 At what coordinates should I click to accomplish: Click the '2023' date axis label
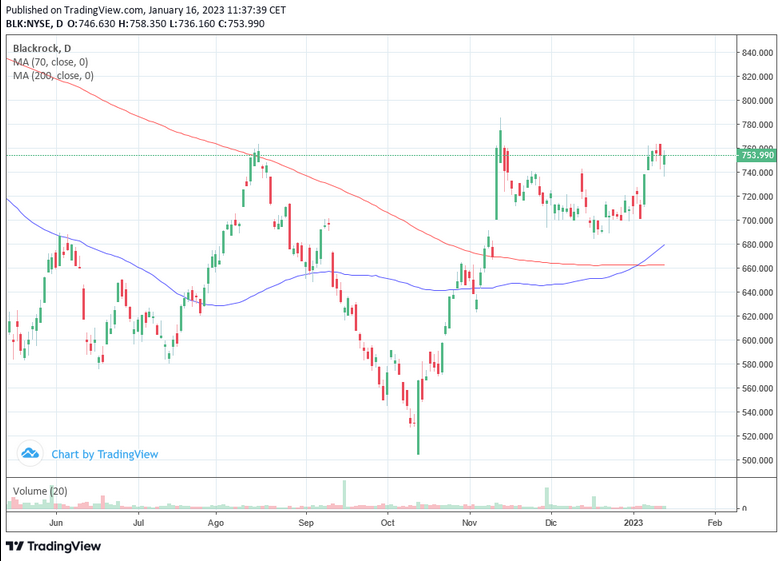click(634, 523)
